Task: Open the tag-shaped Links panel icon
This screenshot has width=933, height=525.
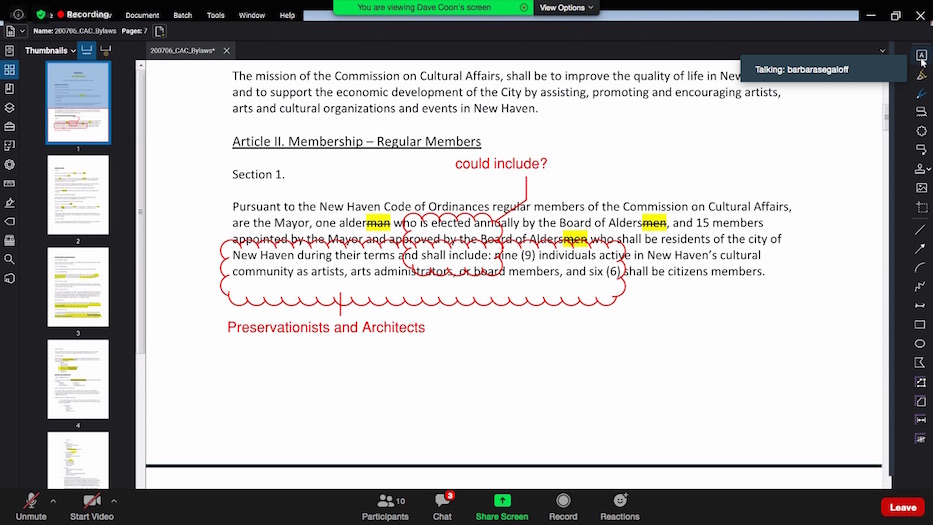Action: 10,221
